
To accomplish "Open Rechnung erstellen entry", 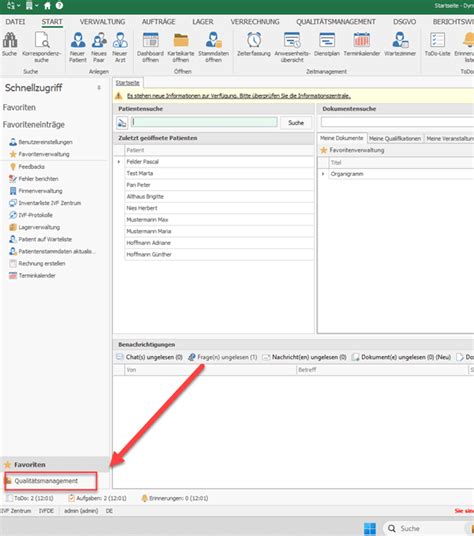I will click(x=37, y=264).
